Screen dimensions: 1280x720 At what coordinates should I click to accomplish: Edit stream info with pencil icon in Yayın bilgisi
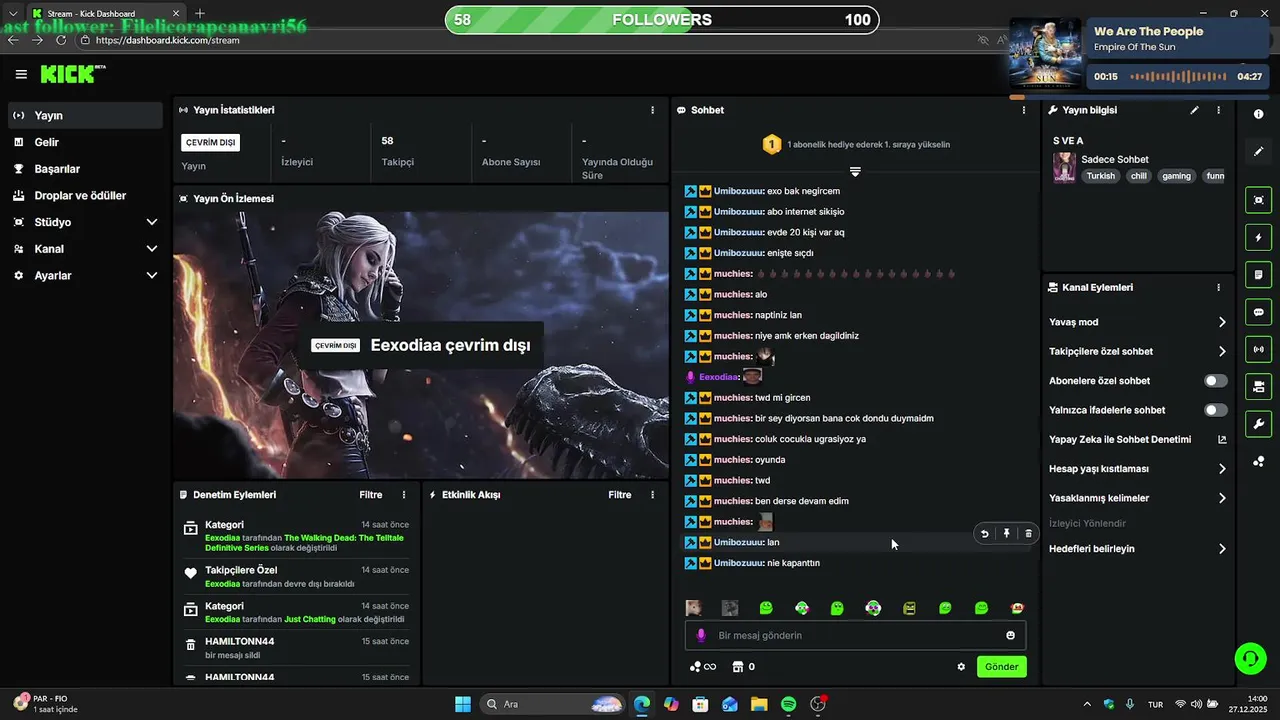1194,110
